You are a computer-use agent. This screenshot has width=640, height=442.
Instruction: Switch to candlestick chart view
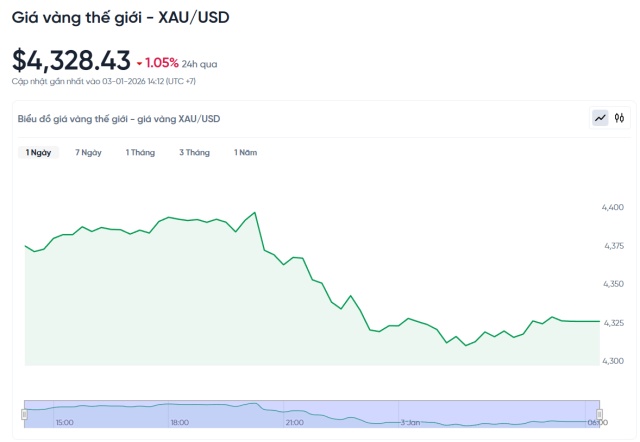pyautogui.click(x=619, y=118)
